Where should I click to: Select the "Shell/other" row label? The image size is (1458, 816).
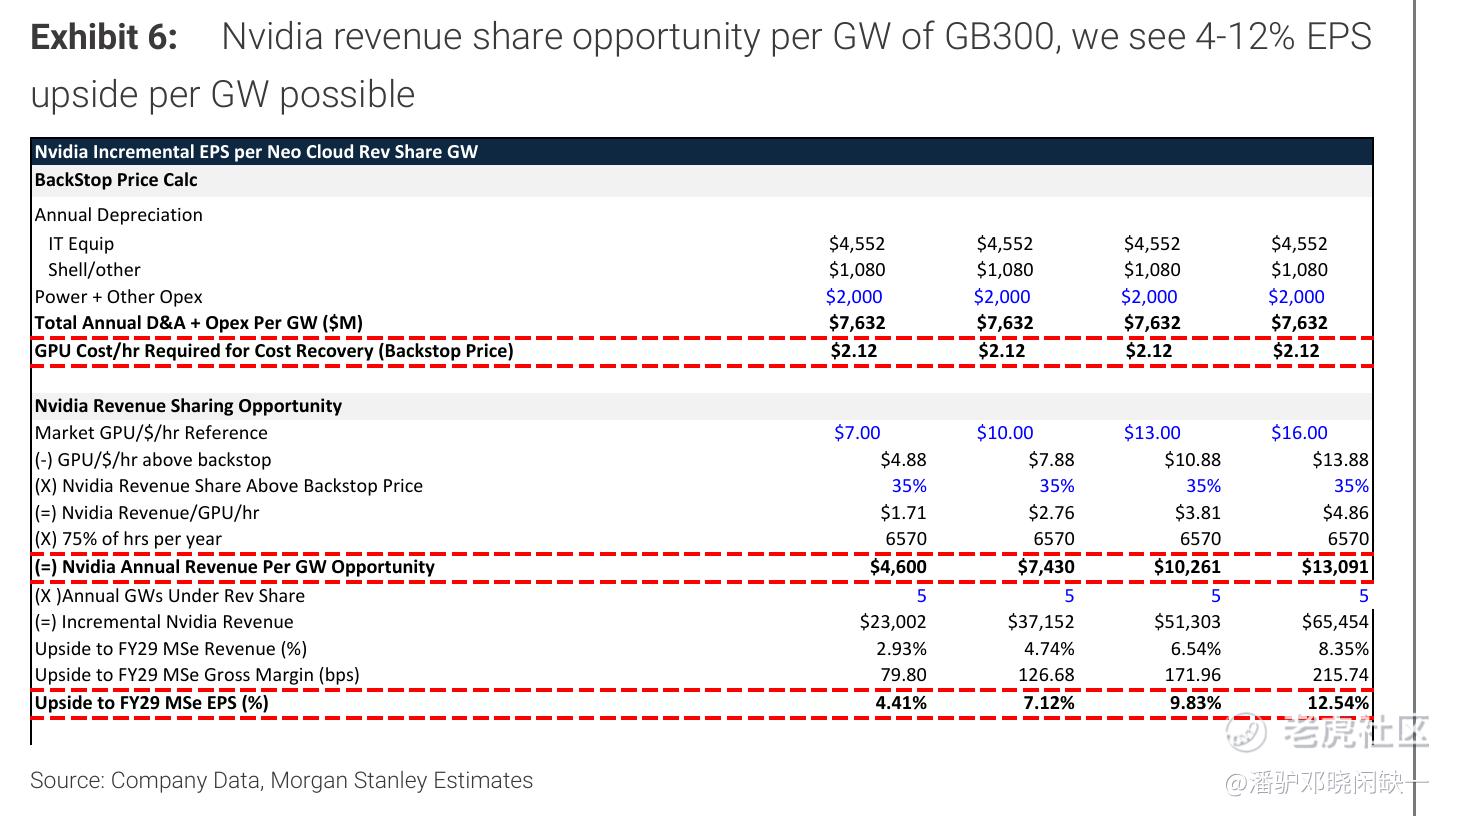(94, 270)
